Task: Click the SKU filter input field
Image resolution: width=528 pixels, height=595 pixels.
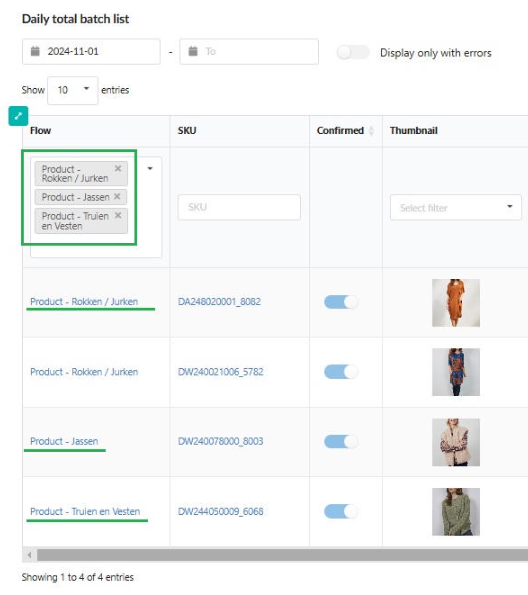Action: tap(239, 207)
